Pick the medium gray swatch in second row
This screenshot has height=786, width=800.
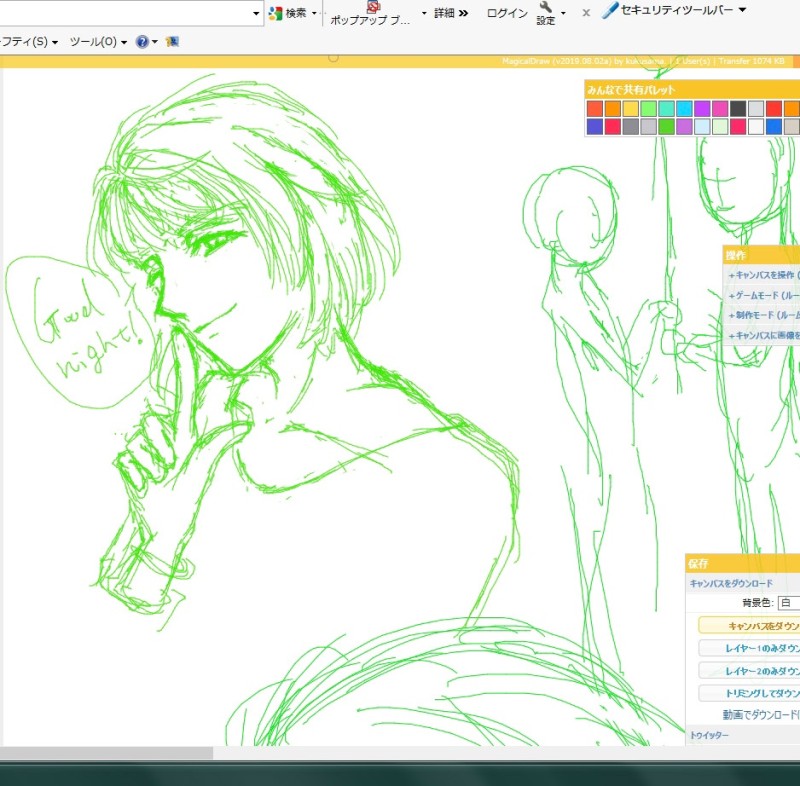tap(631, 126)
